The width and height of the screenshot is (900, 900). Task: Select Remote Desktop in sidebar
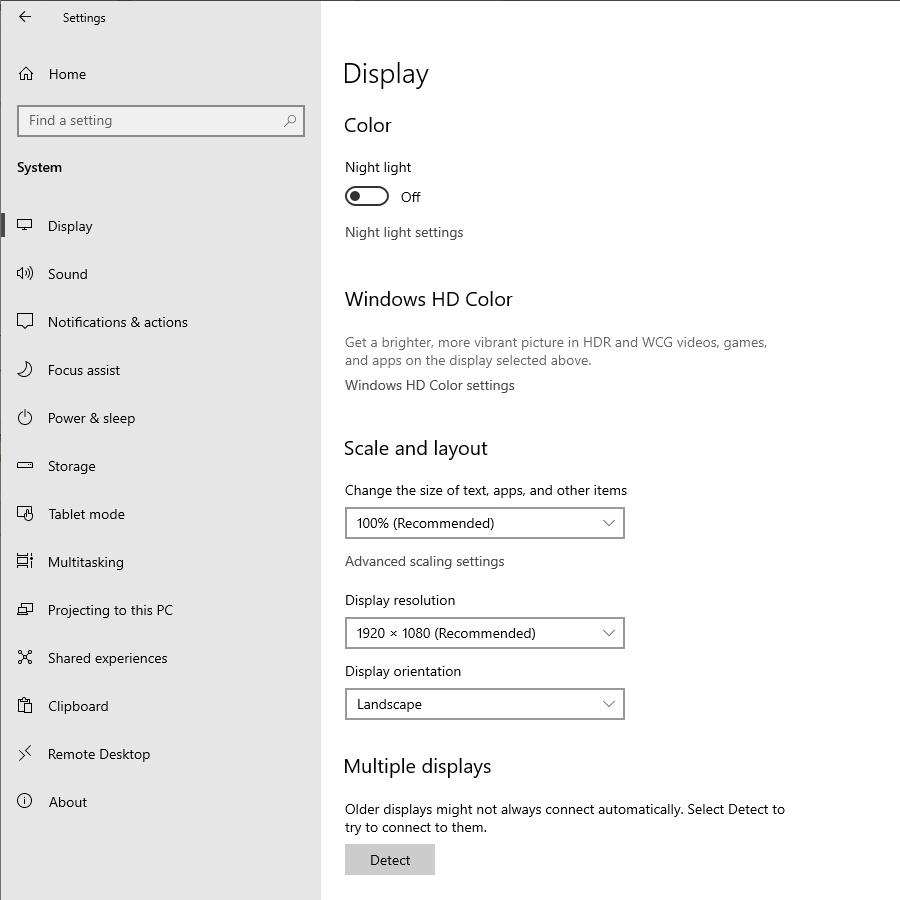[x=161, y=754]
